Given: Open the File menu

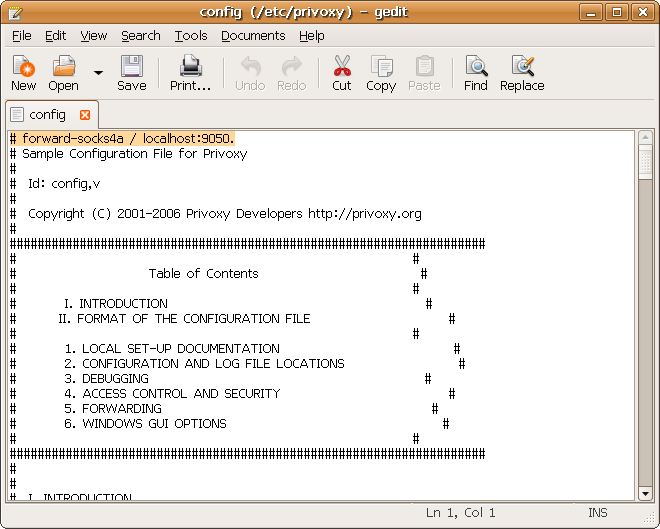Looking at the screenshot, I should [x=21, y=36].
